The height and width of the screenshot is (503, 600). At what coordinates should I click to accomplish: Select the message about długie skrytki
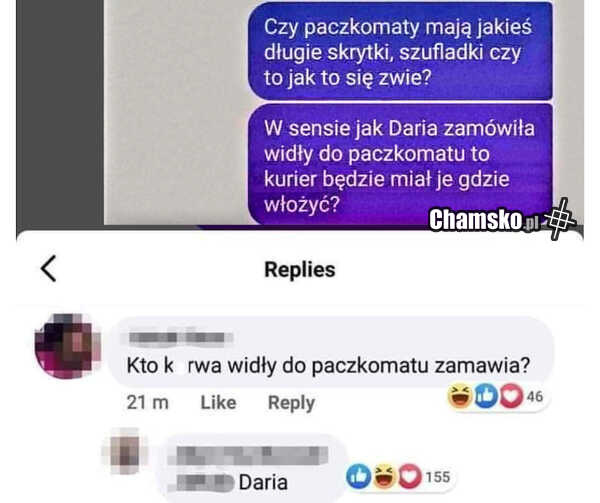click(400, 52)
